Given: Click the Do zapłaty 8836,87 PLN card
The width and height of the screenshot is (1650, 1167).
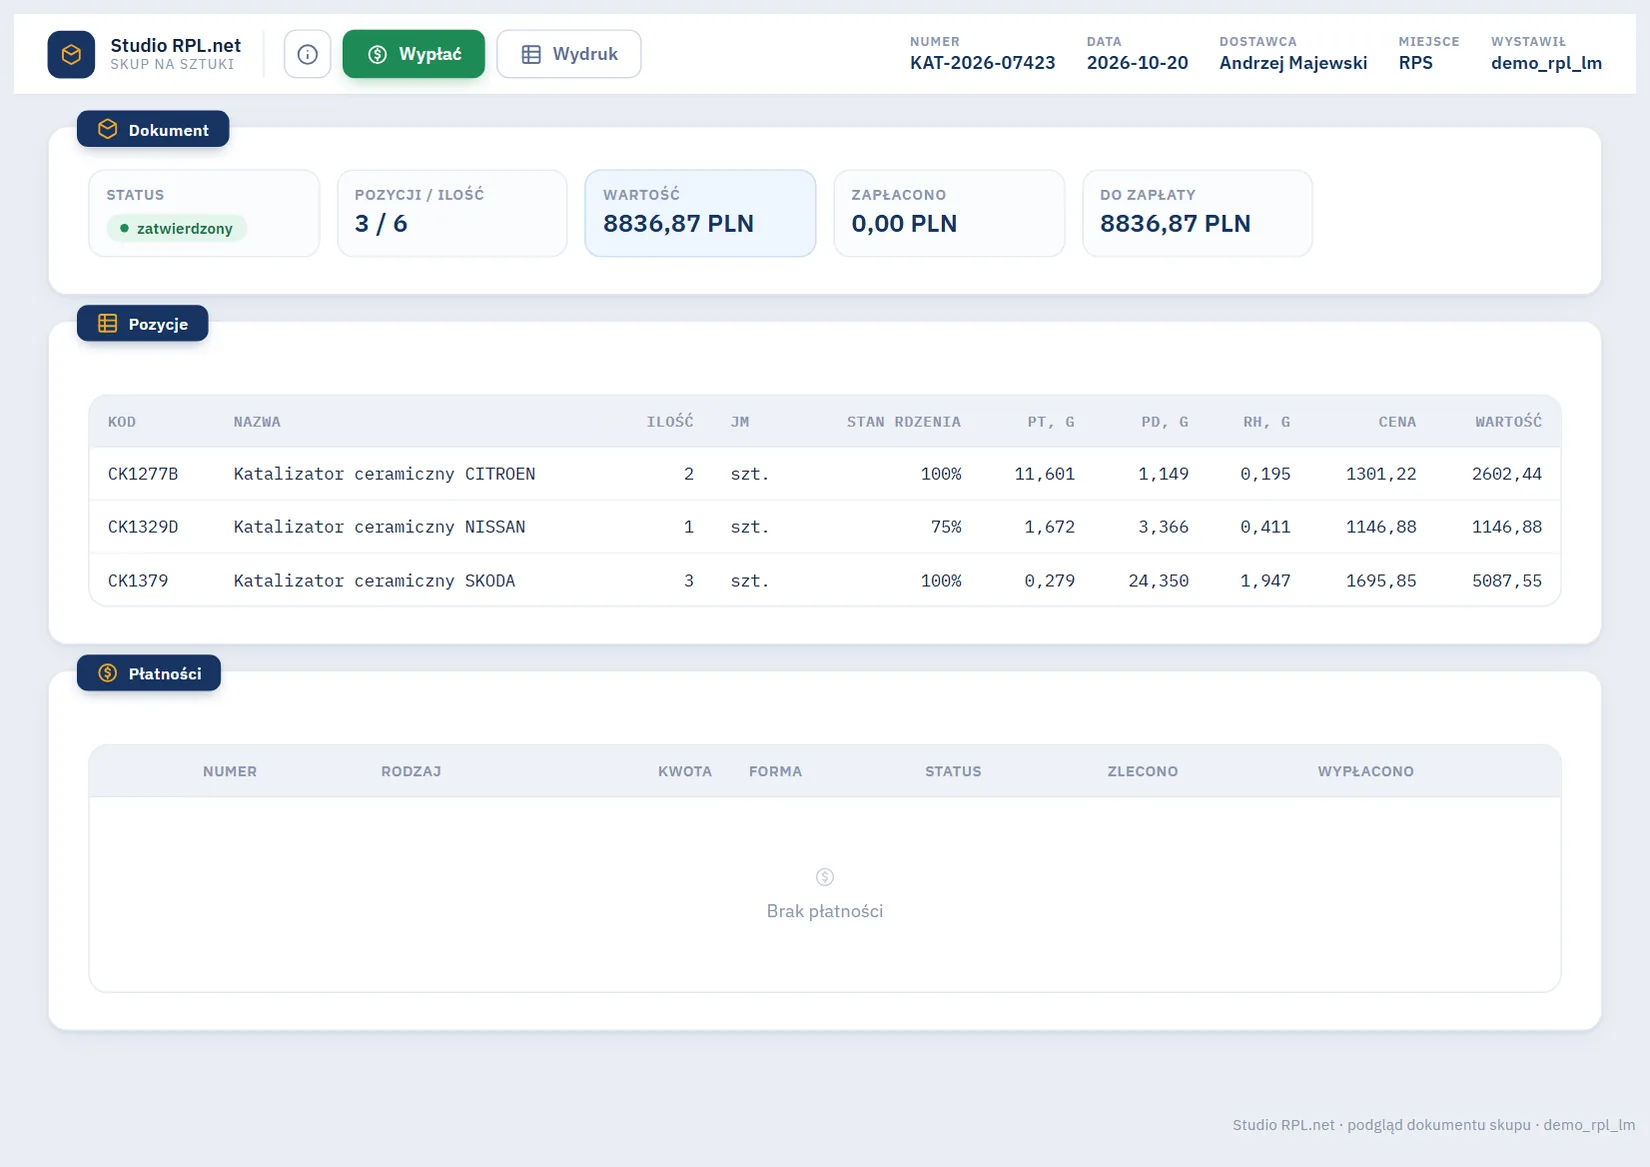Looking at the screenshot, I should (x=1197, y=213).
